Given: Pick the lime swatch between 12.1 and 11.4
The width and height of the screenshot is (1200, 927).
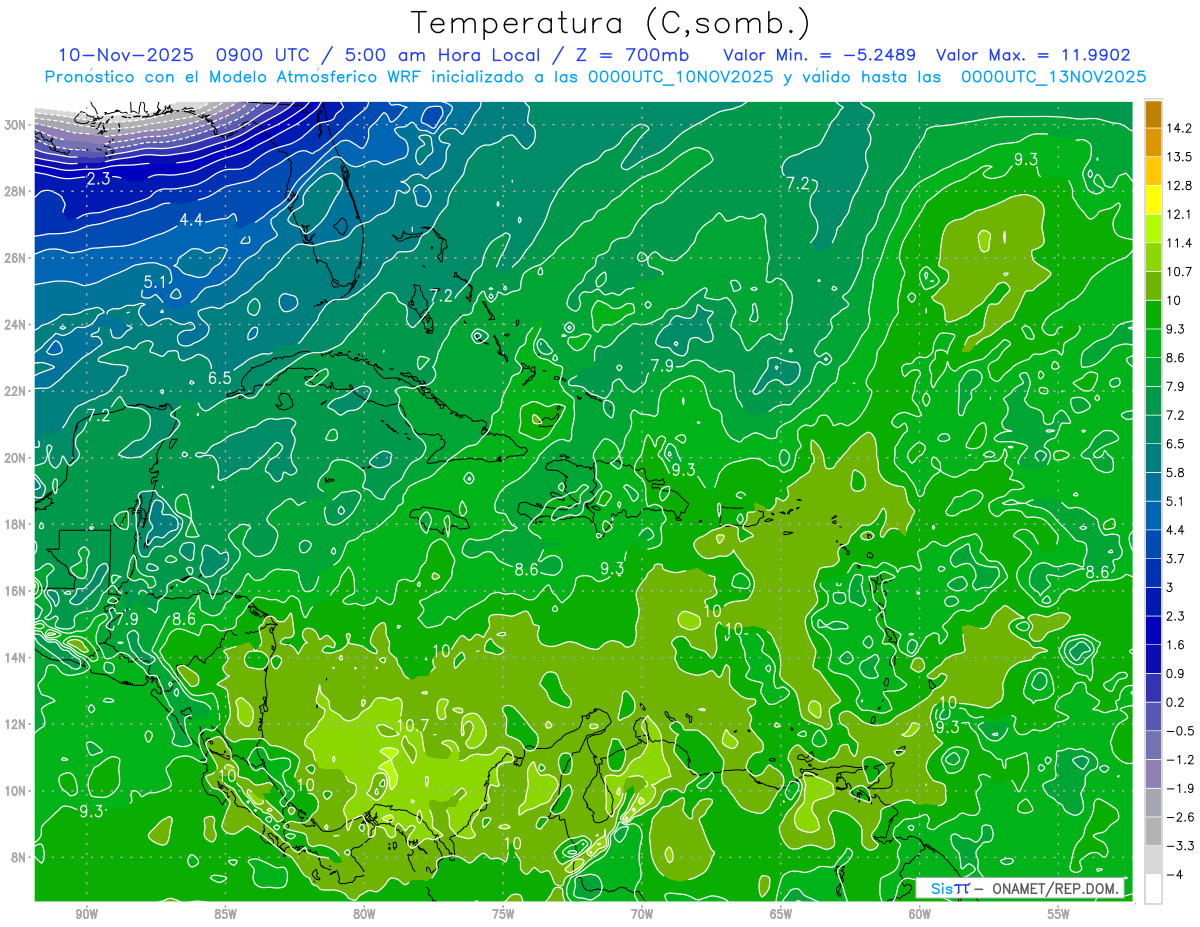Looking at the screenshot, I should click(x=1153, y=228).
